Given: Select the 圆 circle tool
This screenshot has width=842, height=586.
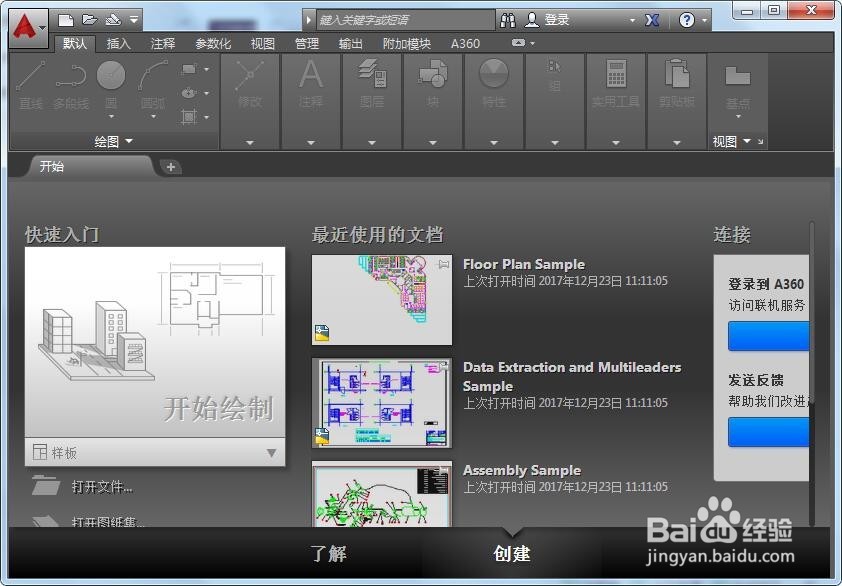Looking at the screenshot, I should click(111, 84).
